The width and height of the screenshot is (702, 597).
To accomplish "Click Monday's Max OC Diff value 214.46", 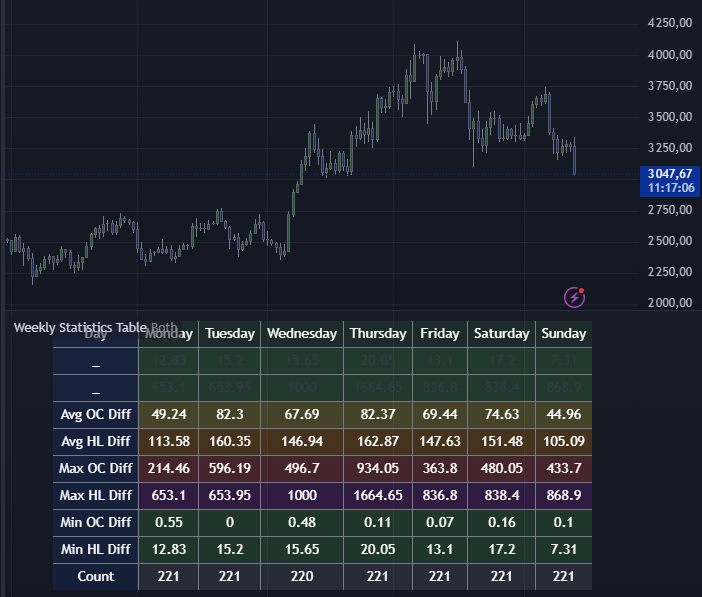I will pos(168,468).
